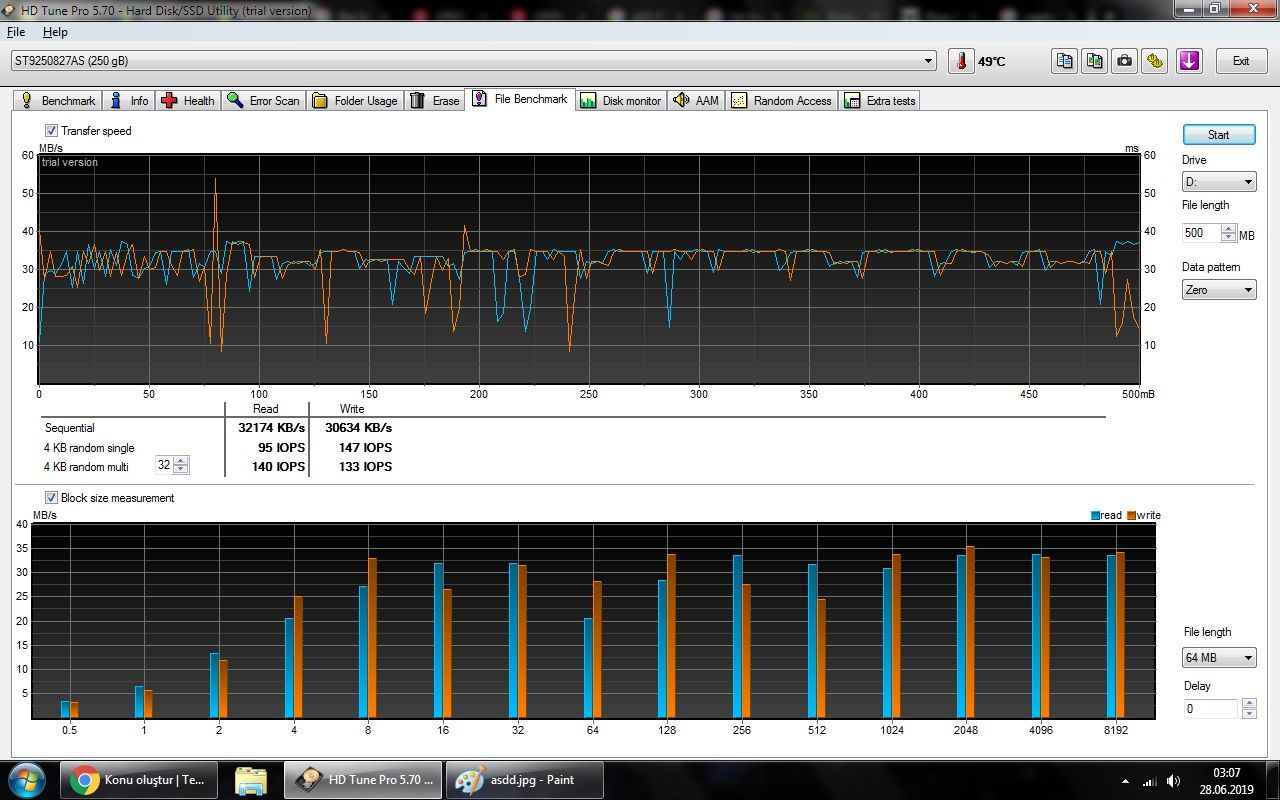The image size is (1280, 800).
Task: Adjust the Delay value spinner
Action: 1249,709
